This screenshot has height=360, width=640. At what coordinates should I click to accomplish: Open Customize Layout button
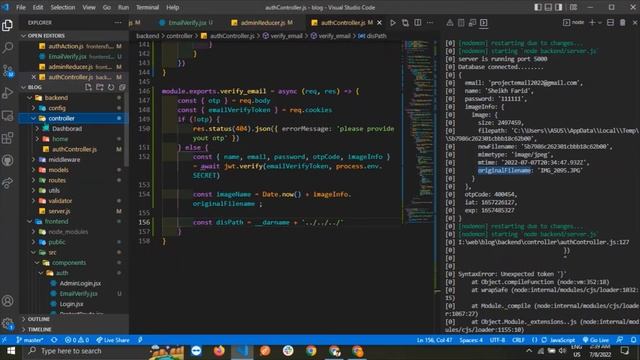pos(573,7)
